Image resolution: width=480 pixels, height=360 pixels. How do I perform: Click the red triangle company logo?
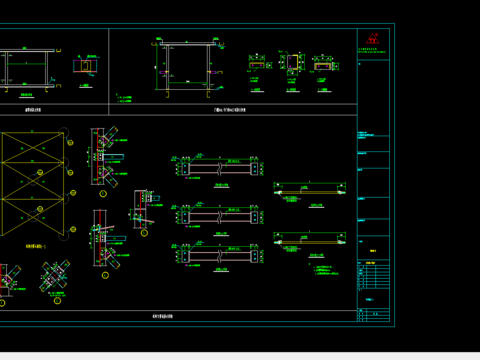coord(372,38)
